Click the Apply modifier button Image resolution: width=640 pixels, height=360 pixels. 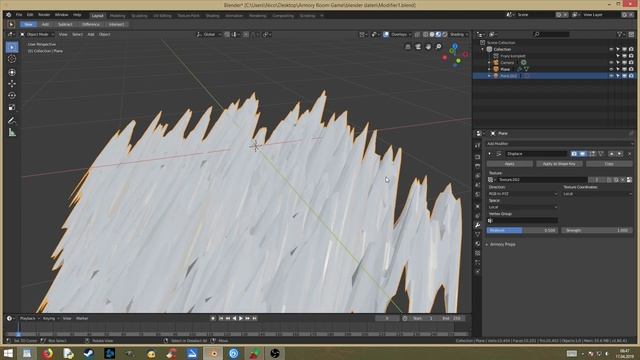[509, 164]
